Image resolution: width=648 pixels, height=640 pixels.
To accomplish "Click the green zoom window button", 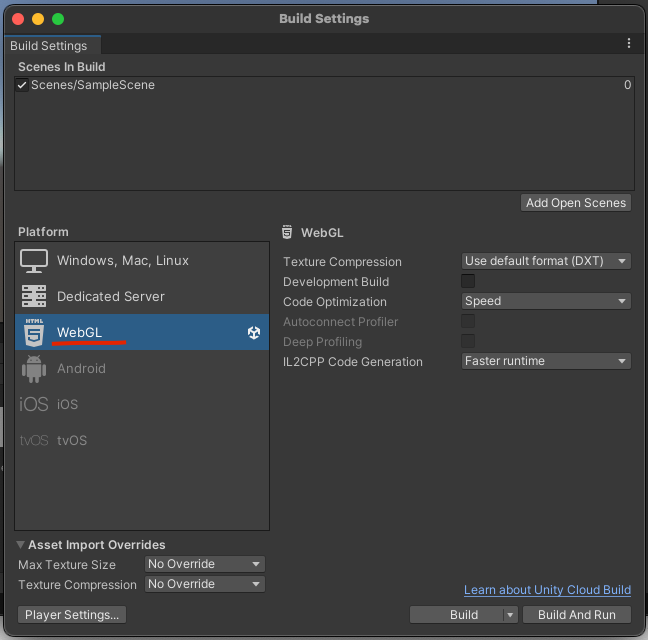I will (x=58, y=19).
